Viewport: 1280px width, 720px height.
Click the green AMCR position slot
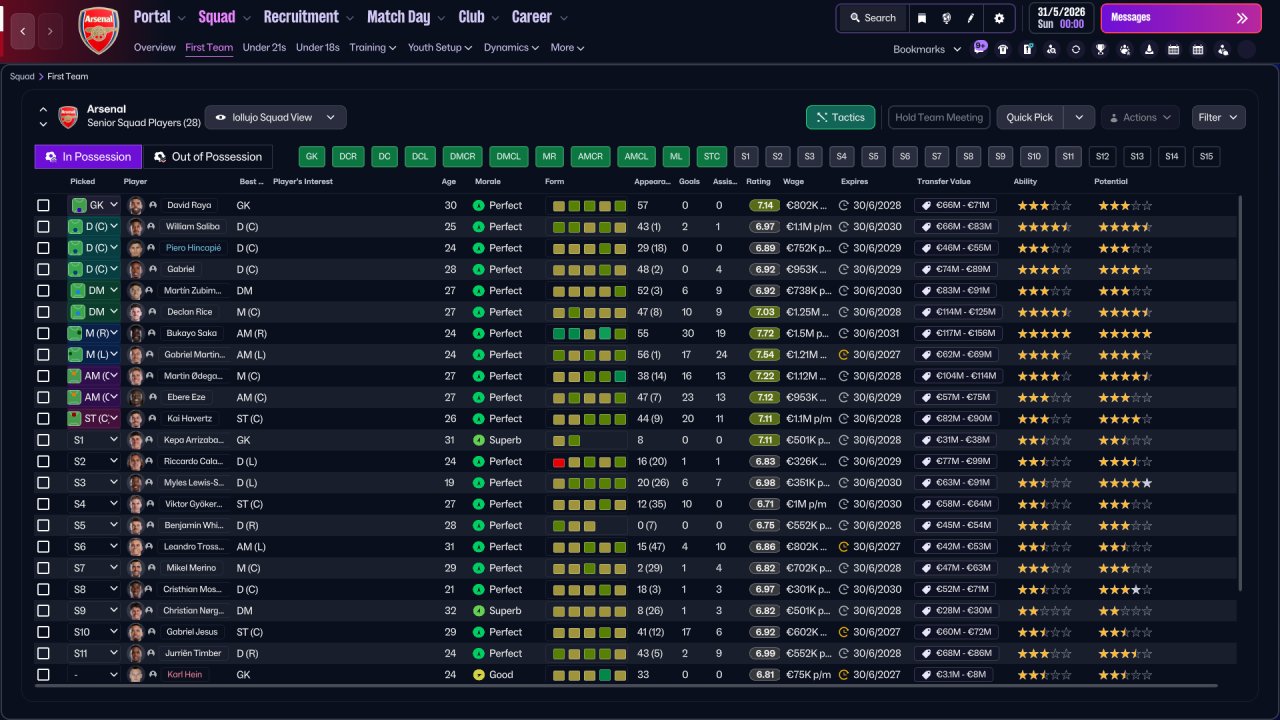tap(590, 157)
